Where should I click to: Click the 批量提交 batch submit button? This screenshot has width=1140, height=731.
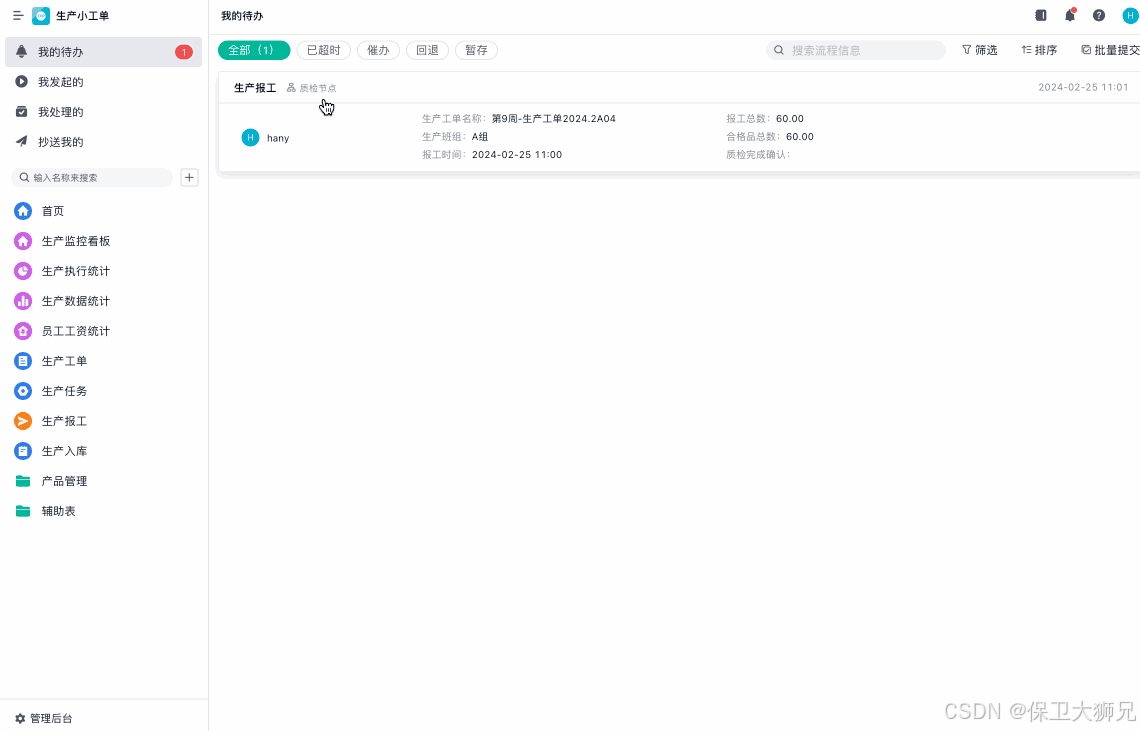click(x=1110, y=50)
